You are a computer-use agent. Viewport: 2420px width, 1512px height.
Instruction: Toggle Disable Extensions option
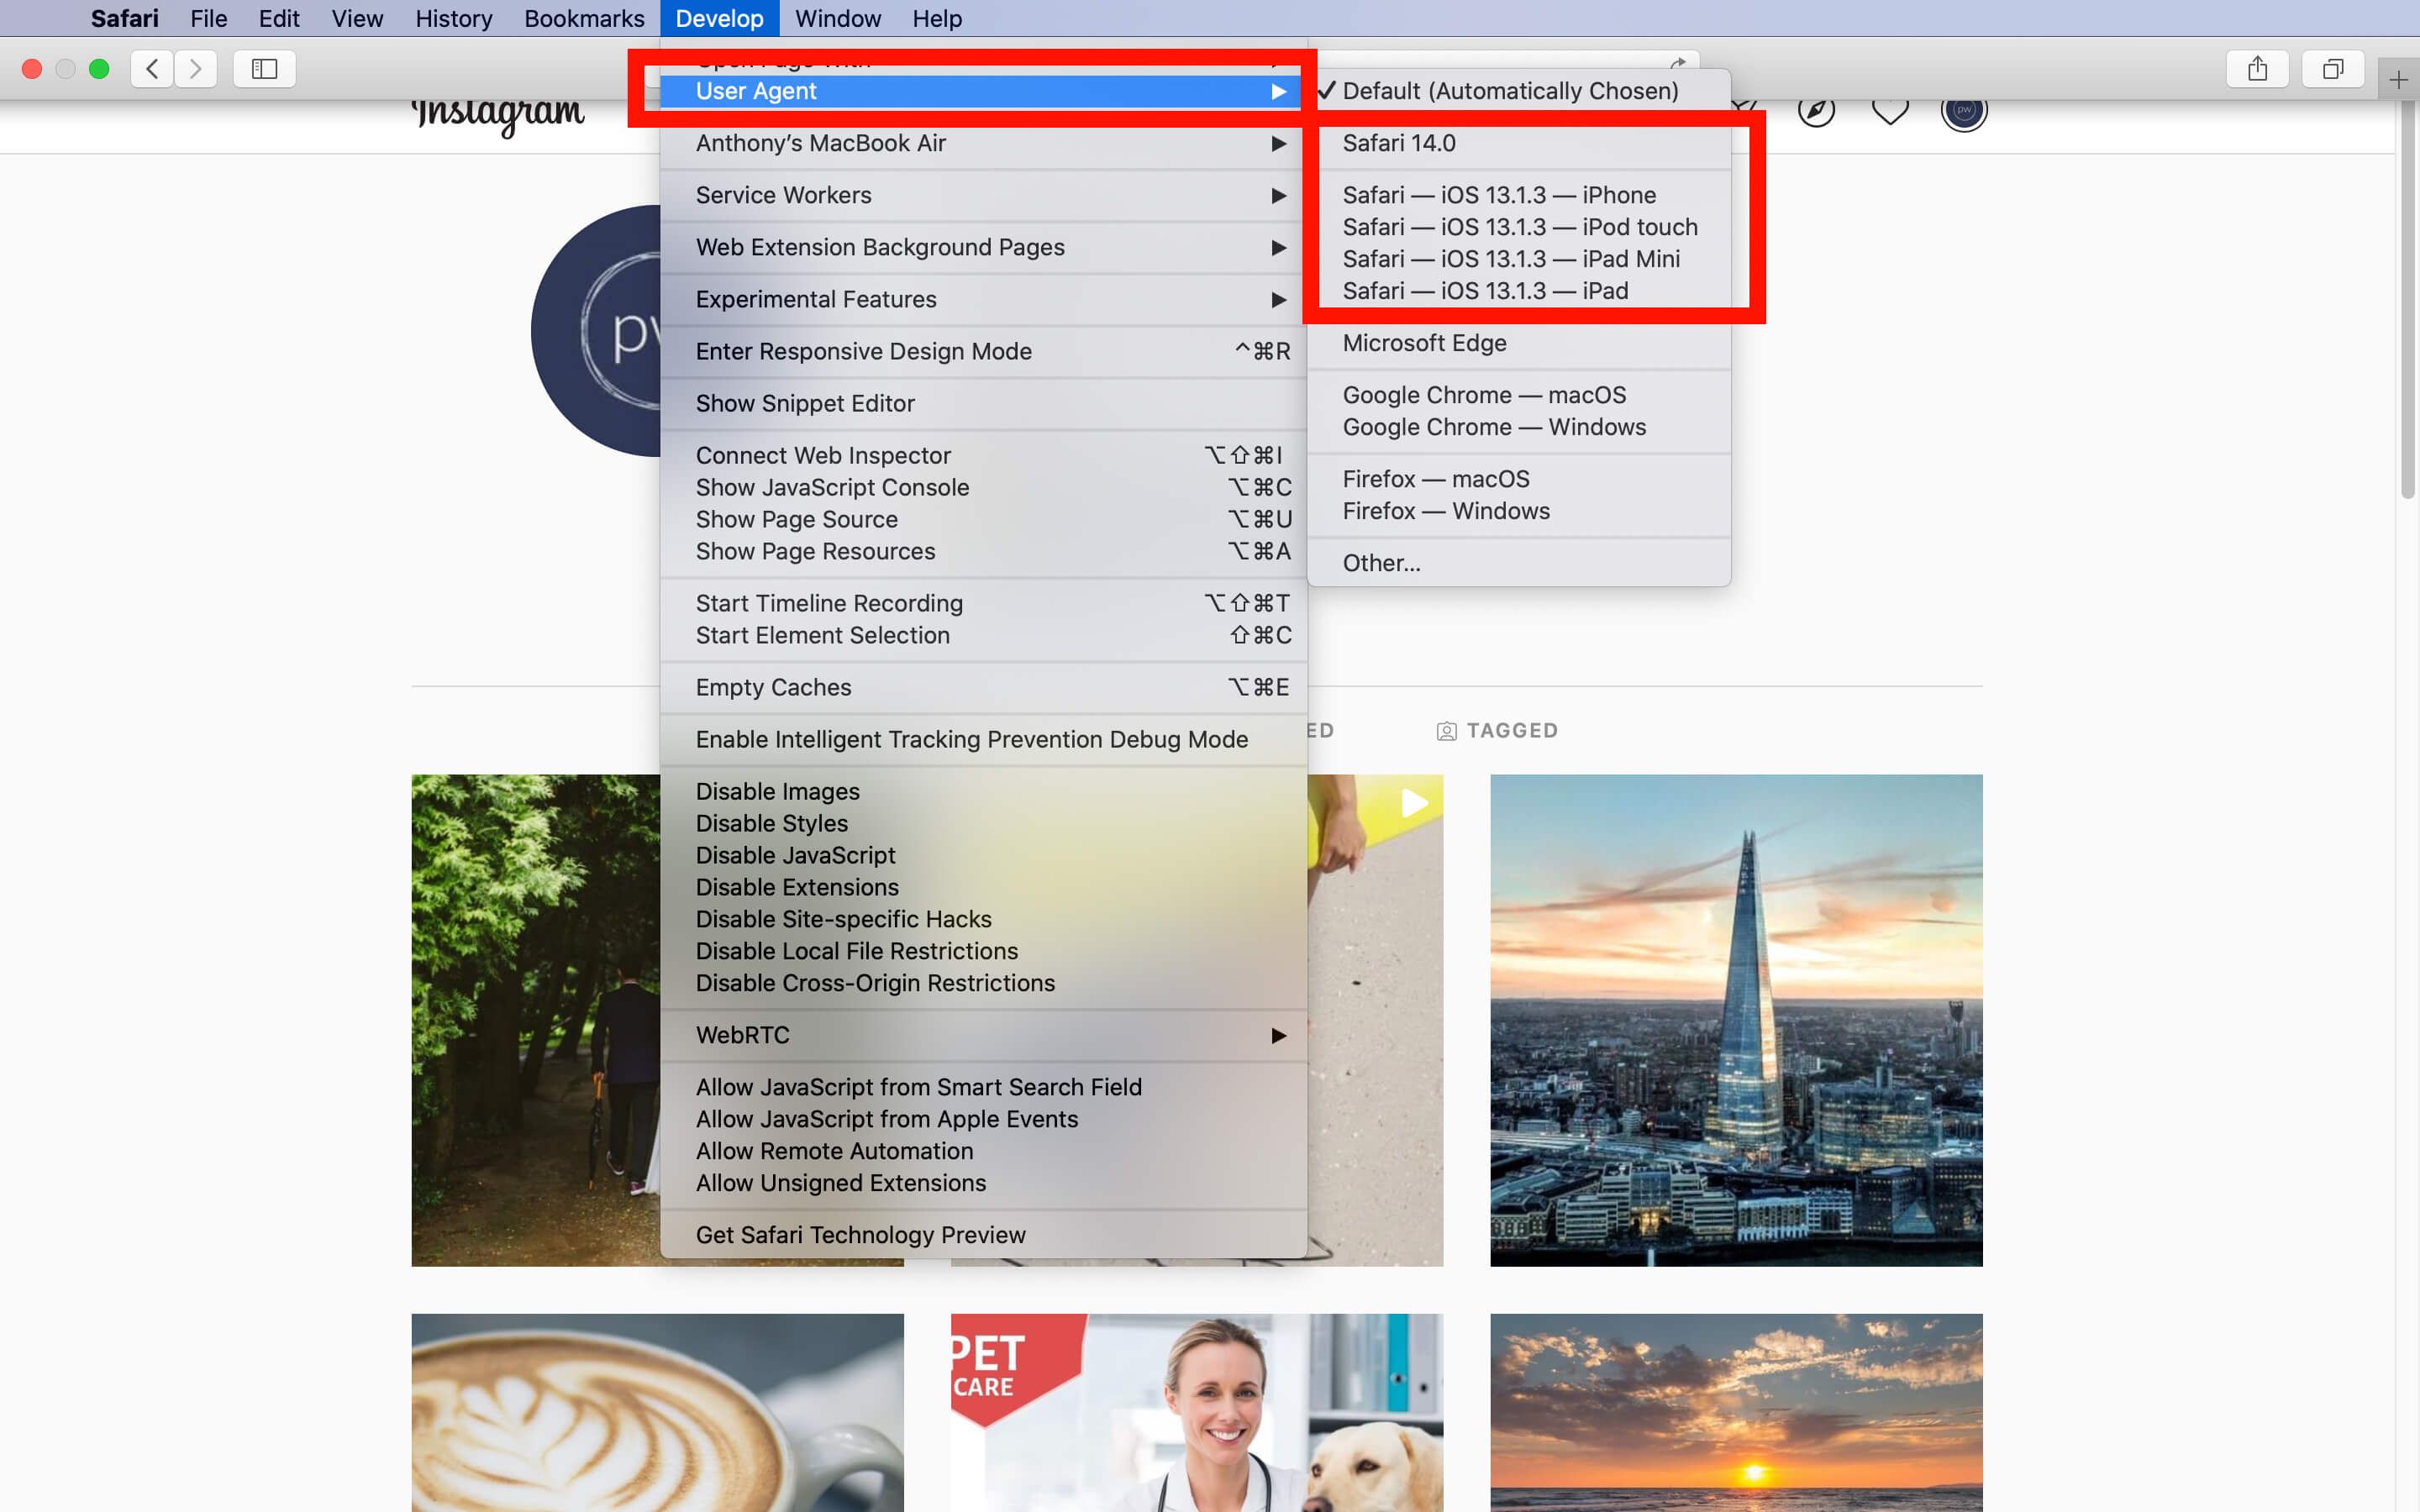click(x=983, y=887)
